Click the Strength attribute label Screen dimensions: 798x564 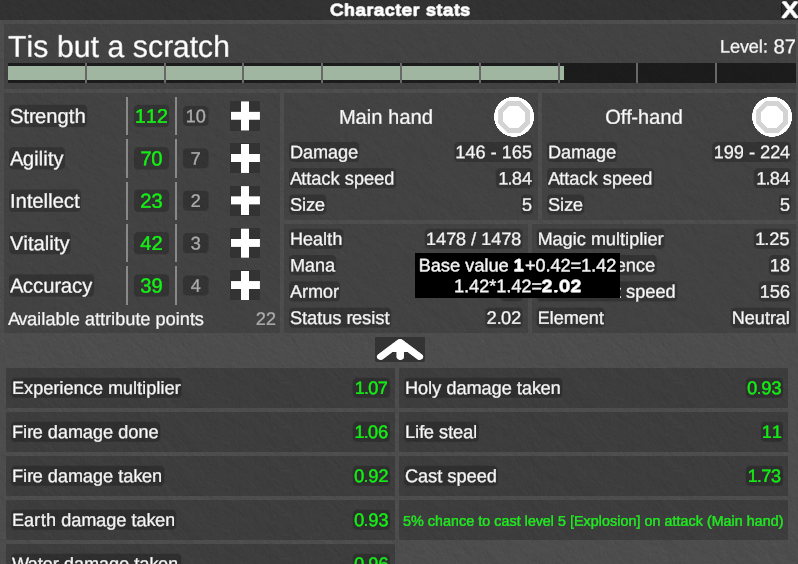(48, 116)
